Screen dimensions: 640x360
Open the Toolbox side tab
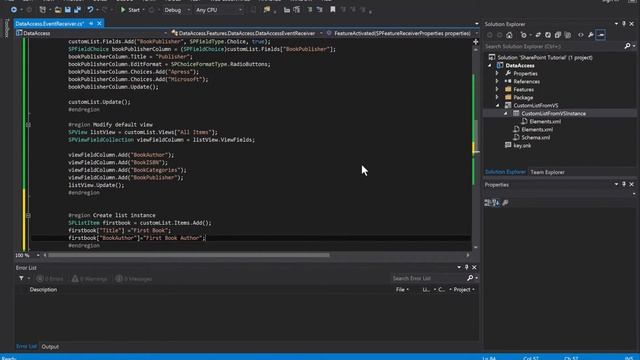[x=6, y=29]
